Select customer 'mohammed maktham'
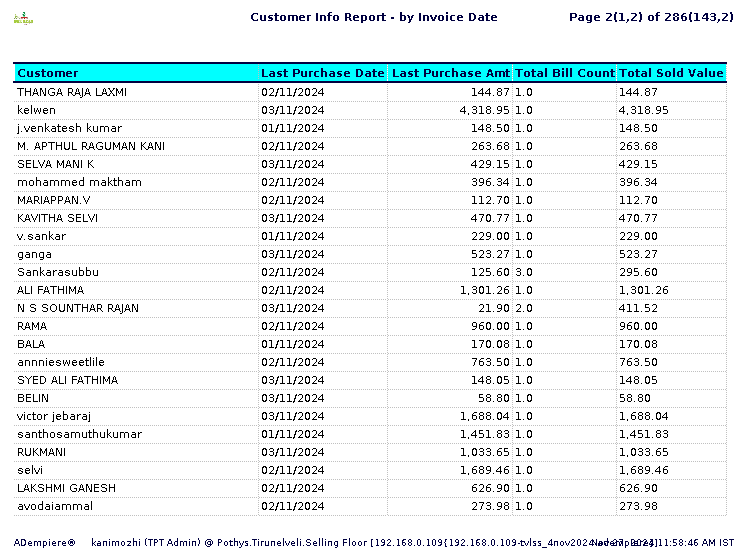The height and width of the screenshot is (553, 756). pyautogui.click(x=79, y=182)
